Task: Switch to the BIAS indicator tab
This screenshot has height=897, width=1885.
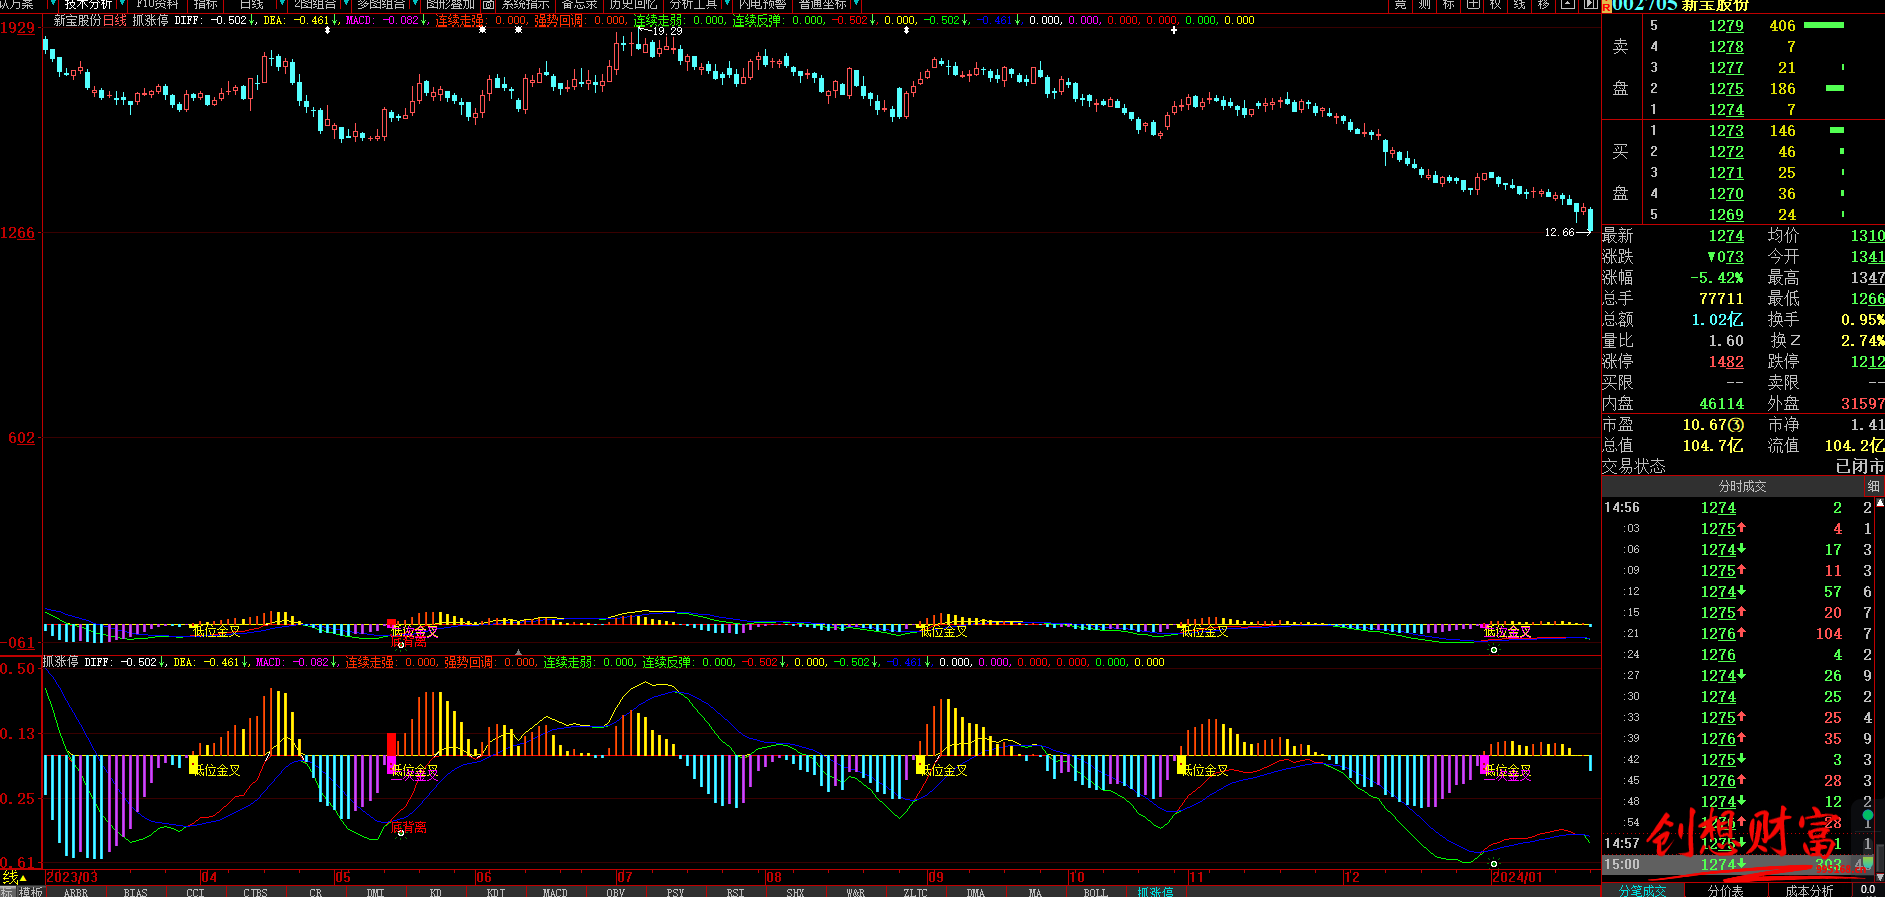Action: coord(135,892)
